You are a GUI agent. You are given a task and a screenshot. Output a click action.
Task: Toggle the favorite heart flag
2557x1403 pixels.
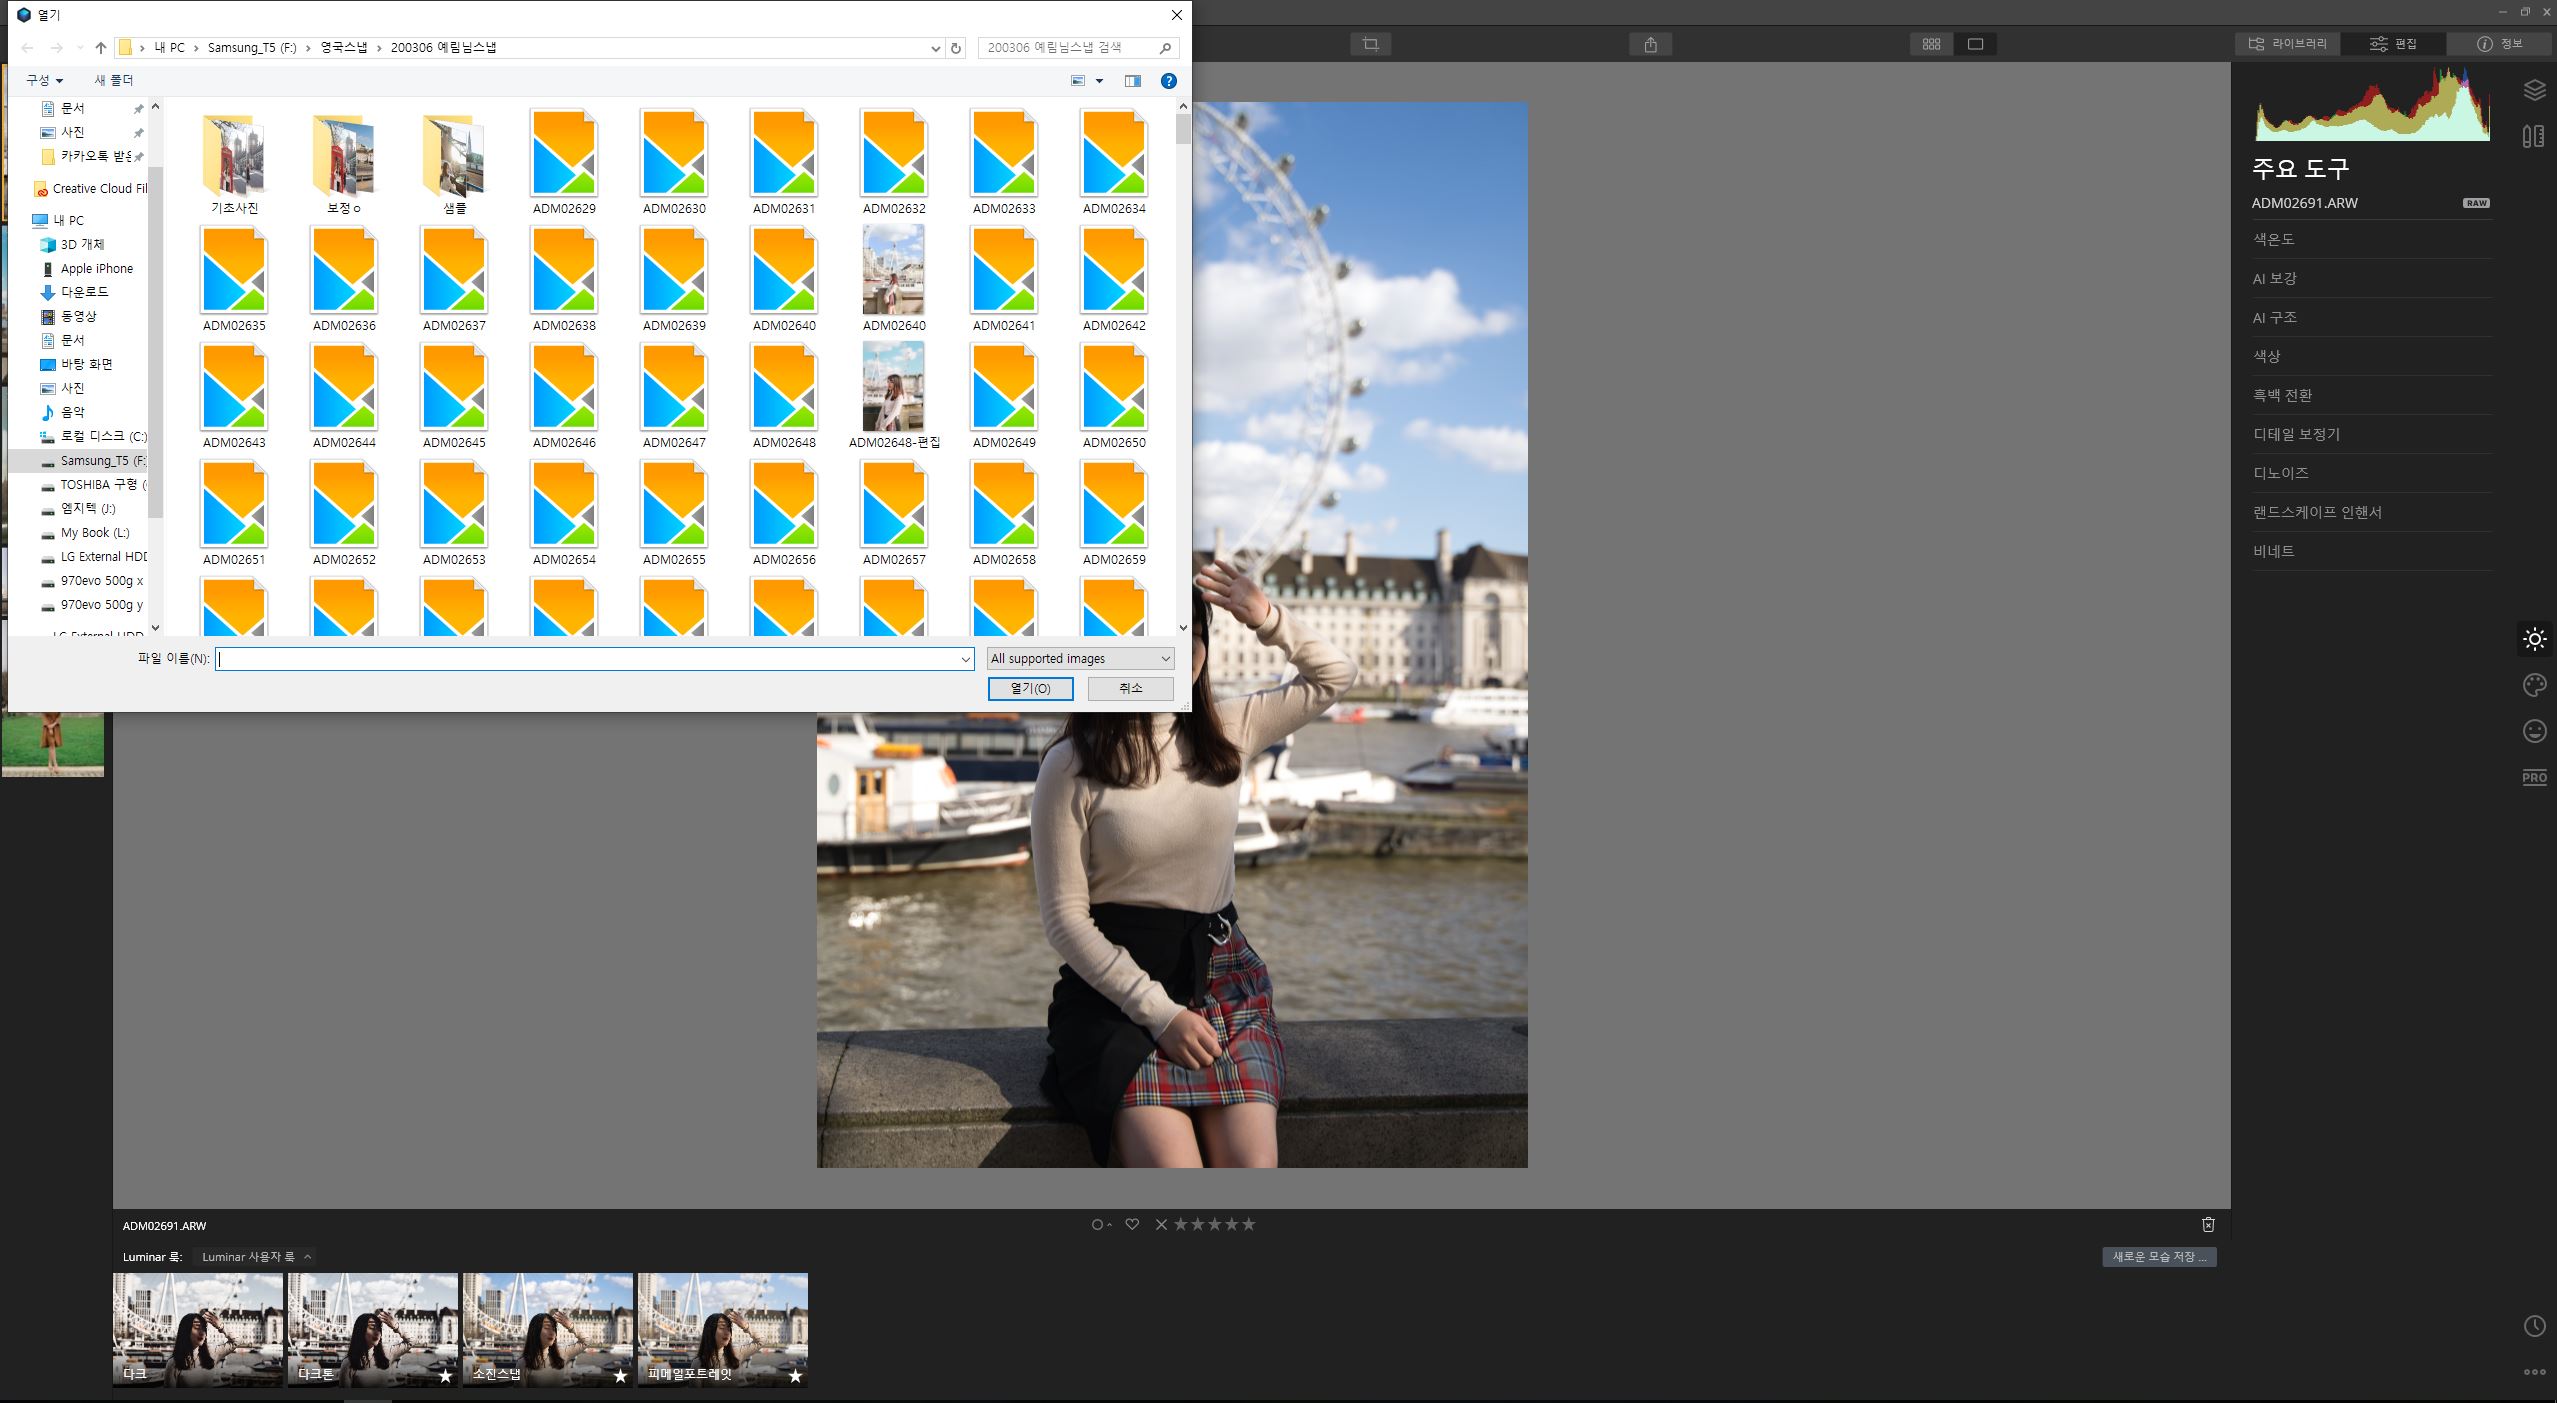click(1132, 1224)
